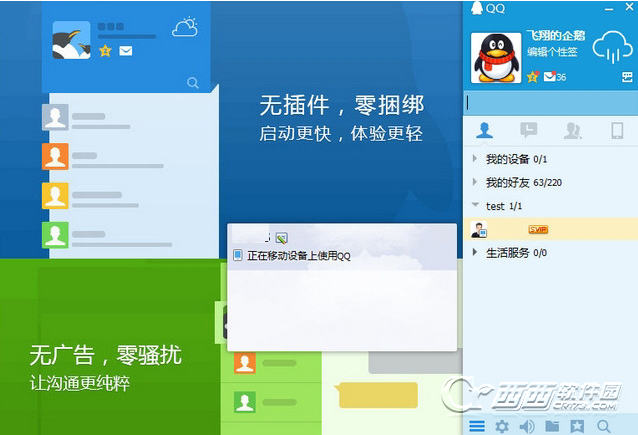Viewport: 638px width, 435px height.
Task: Click 编辑个性签名 to edit signature
Action: (552, 52)
